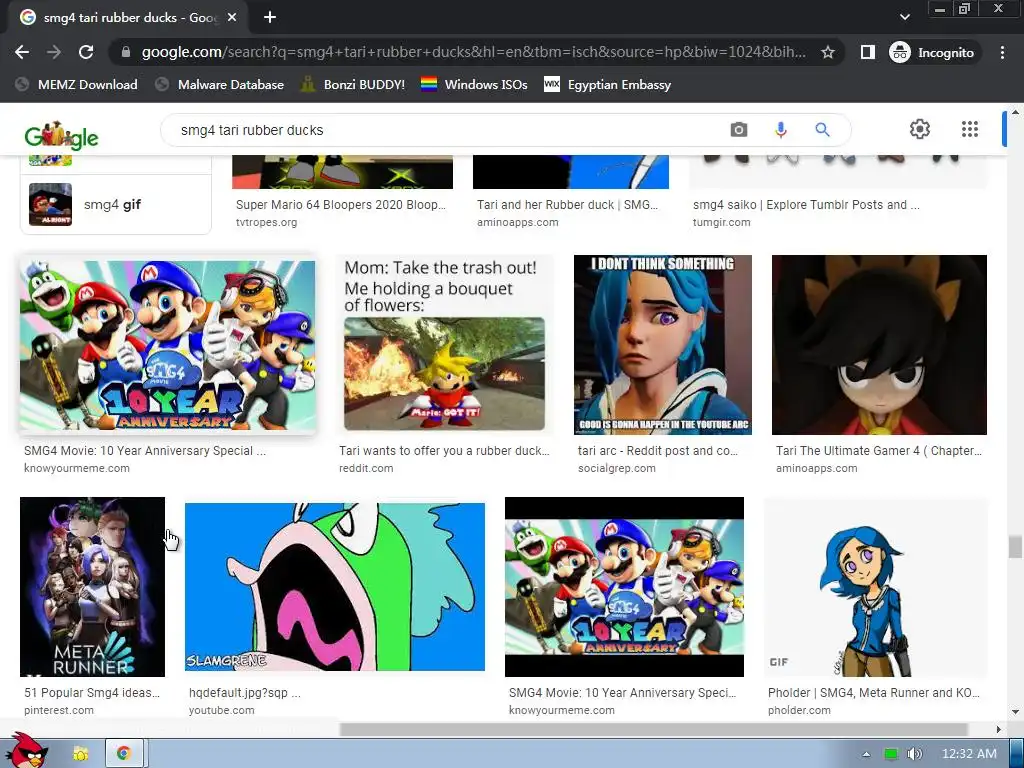Screen dimensions: 1024x768
Task: Open lower 10 Year Anniversary black-bordered thumbnail
Action: 624,586
